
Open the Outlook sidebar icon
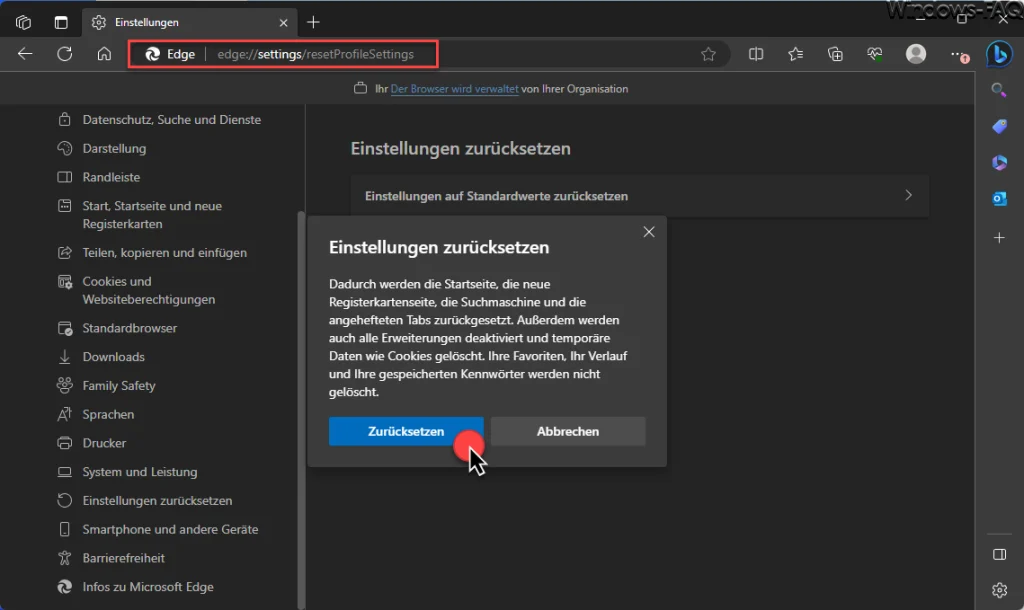point(999,199)
